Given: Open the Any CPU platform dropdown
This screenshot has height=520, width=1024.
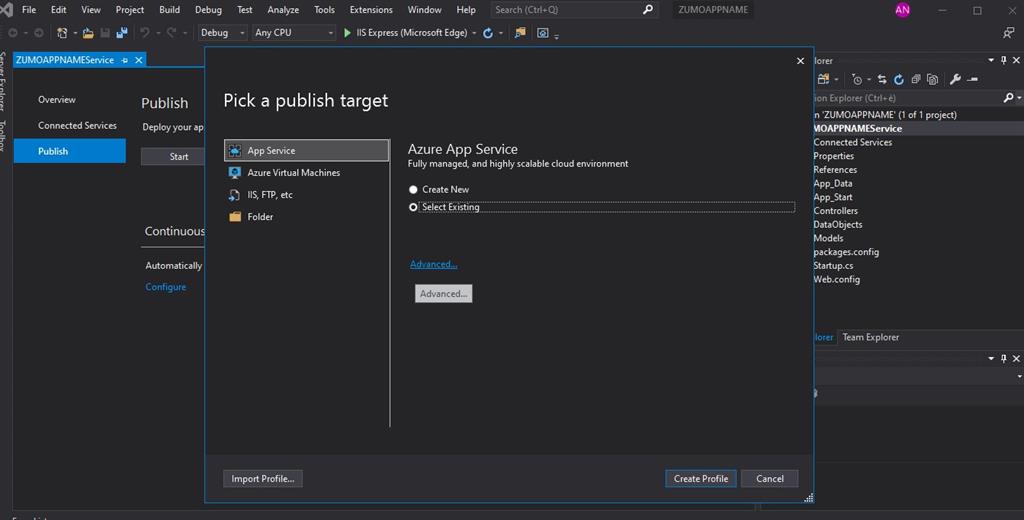Looking at the screenshot, I should point(294,33).
